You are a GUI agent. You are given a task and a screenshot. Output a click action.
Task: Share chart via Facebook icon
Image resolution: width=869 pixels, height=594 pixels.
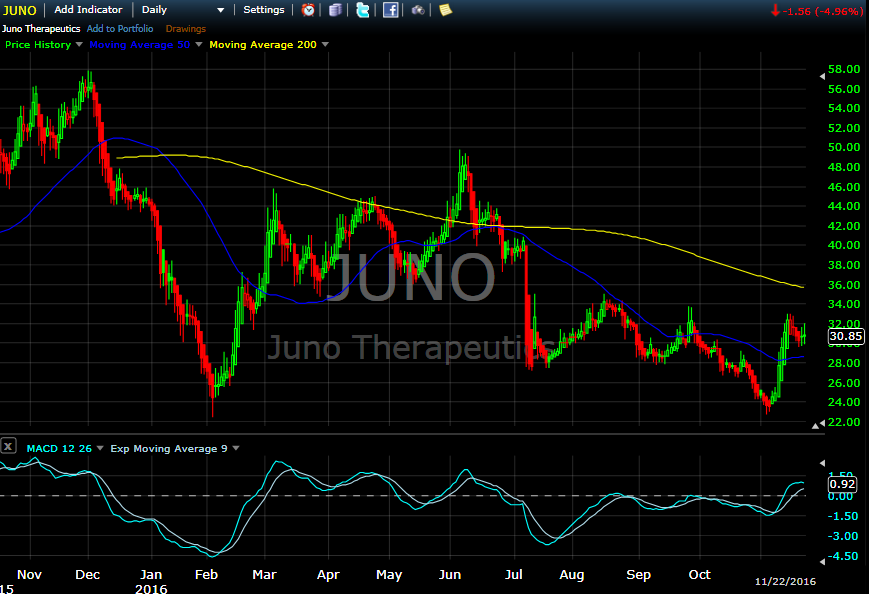point(390,10)
